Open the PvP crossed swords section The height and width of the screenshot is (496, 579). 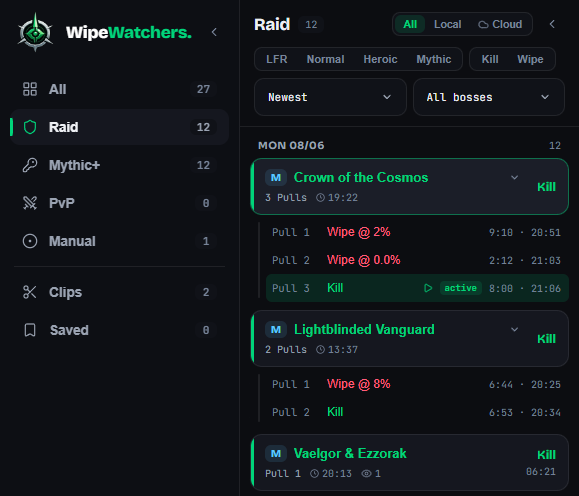[30, 203]
